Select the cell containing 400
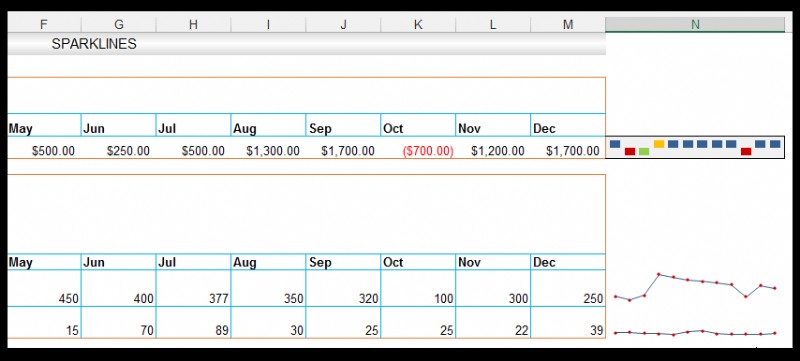 pyautogui.click(x=118, y=288)
